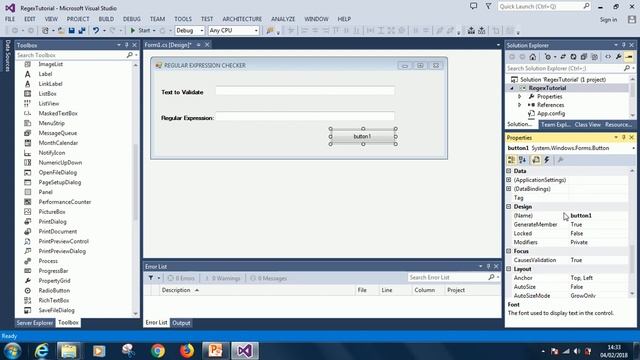Open the TOOLS menu
This screenshot has width=640, height=360.
pyautogui.click(x=183, y=19)
